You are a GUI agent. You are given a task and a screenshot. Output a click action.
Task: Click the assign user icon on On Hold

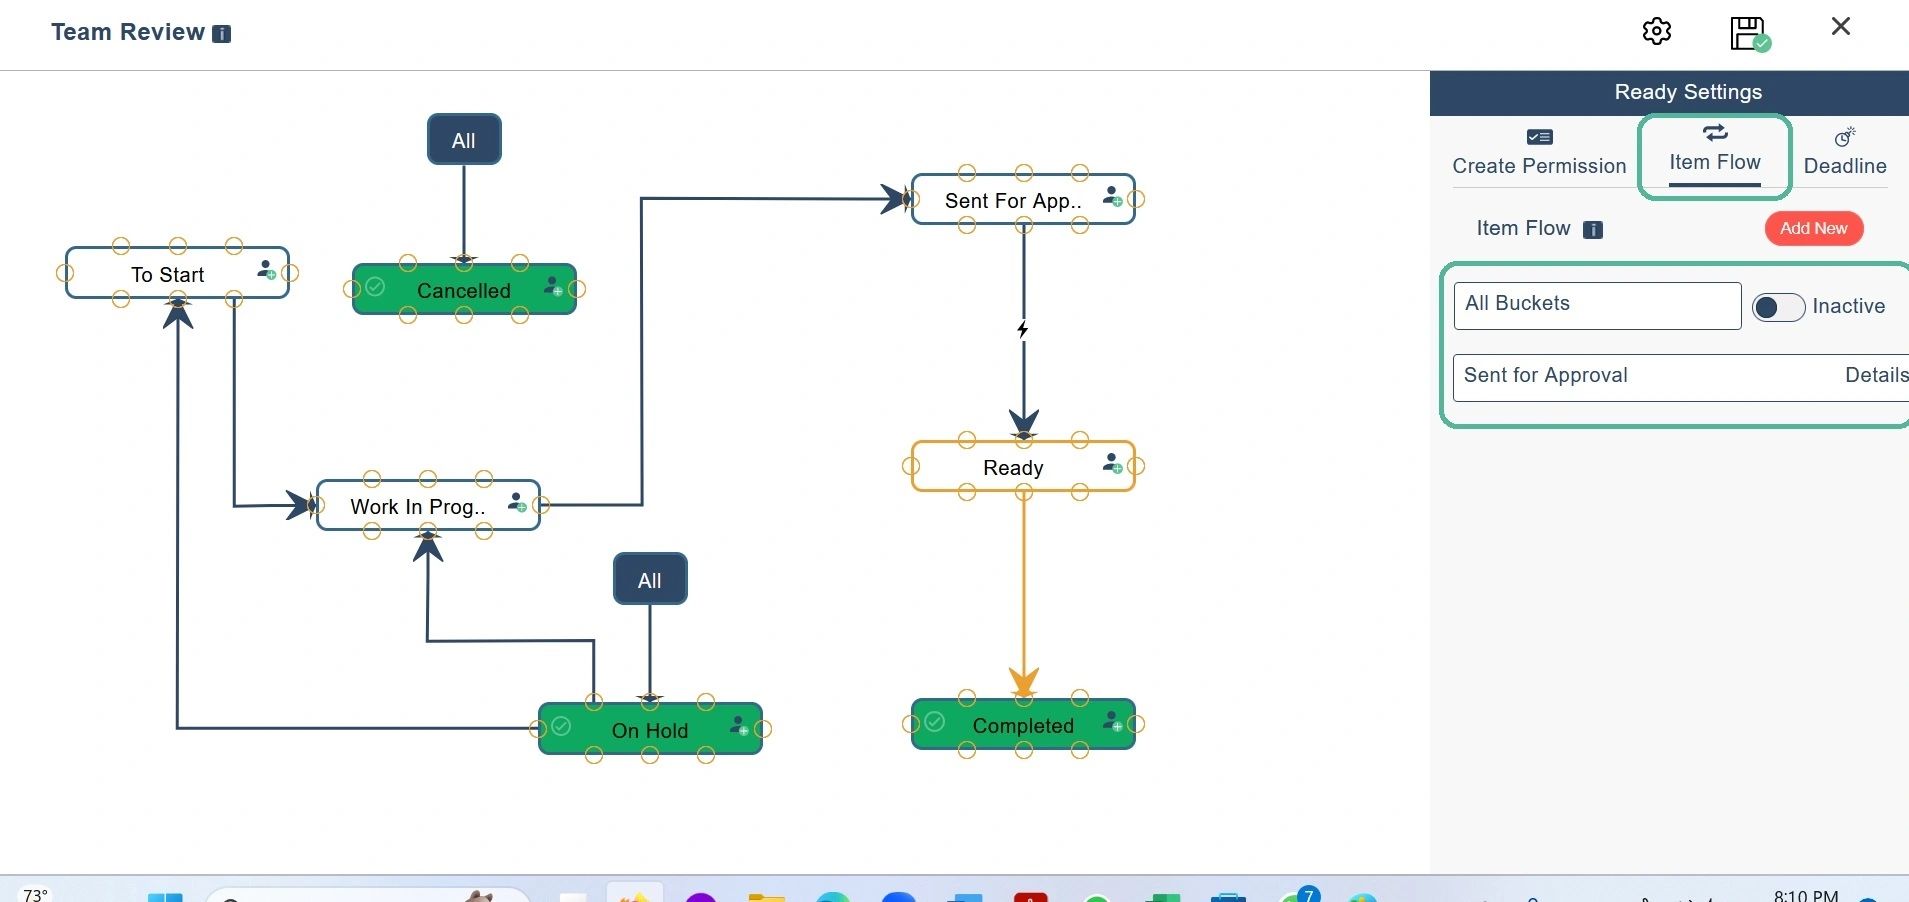pyautogui.click(x=739, y=725)
